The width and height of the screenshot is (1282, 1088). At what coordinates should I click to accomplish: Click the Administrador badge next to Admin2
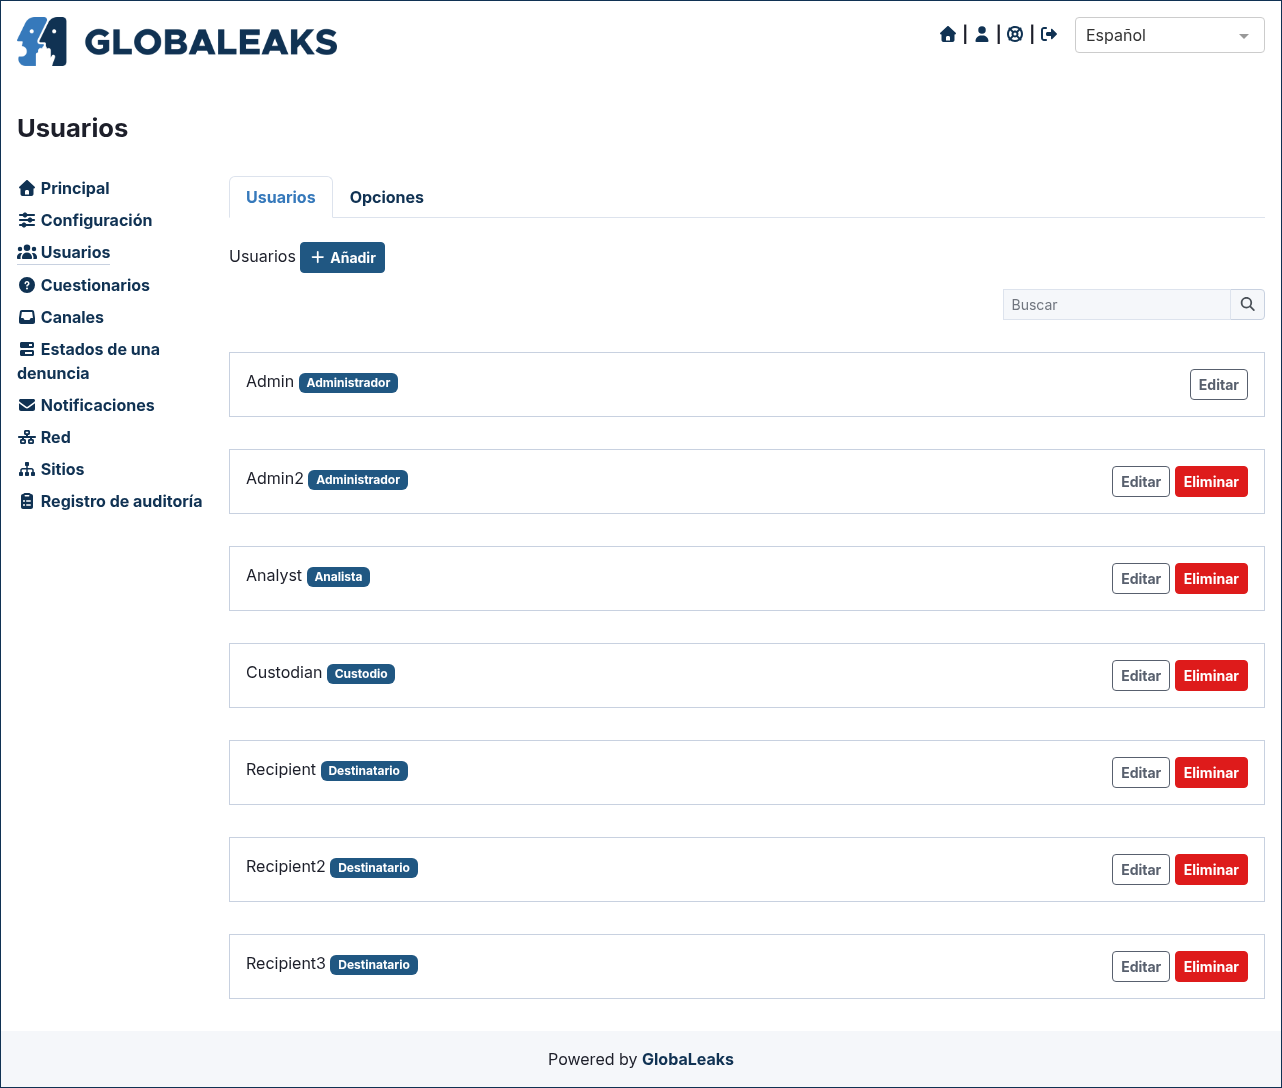click(x=358, y=480)
